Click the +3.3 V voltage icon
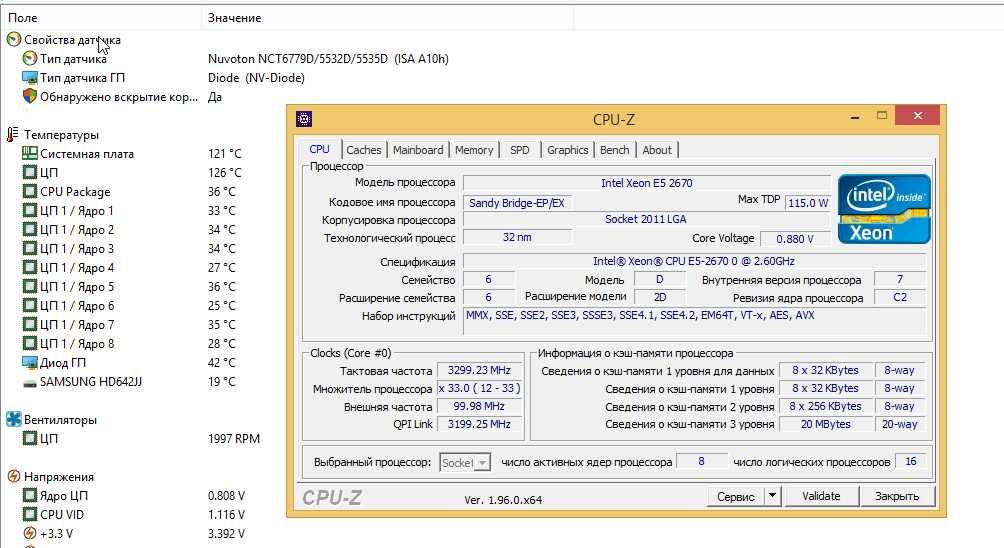This screenshot has width=1004, height=548. (x=29, y=533)
